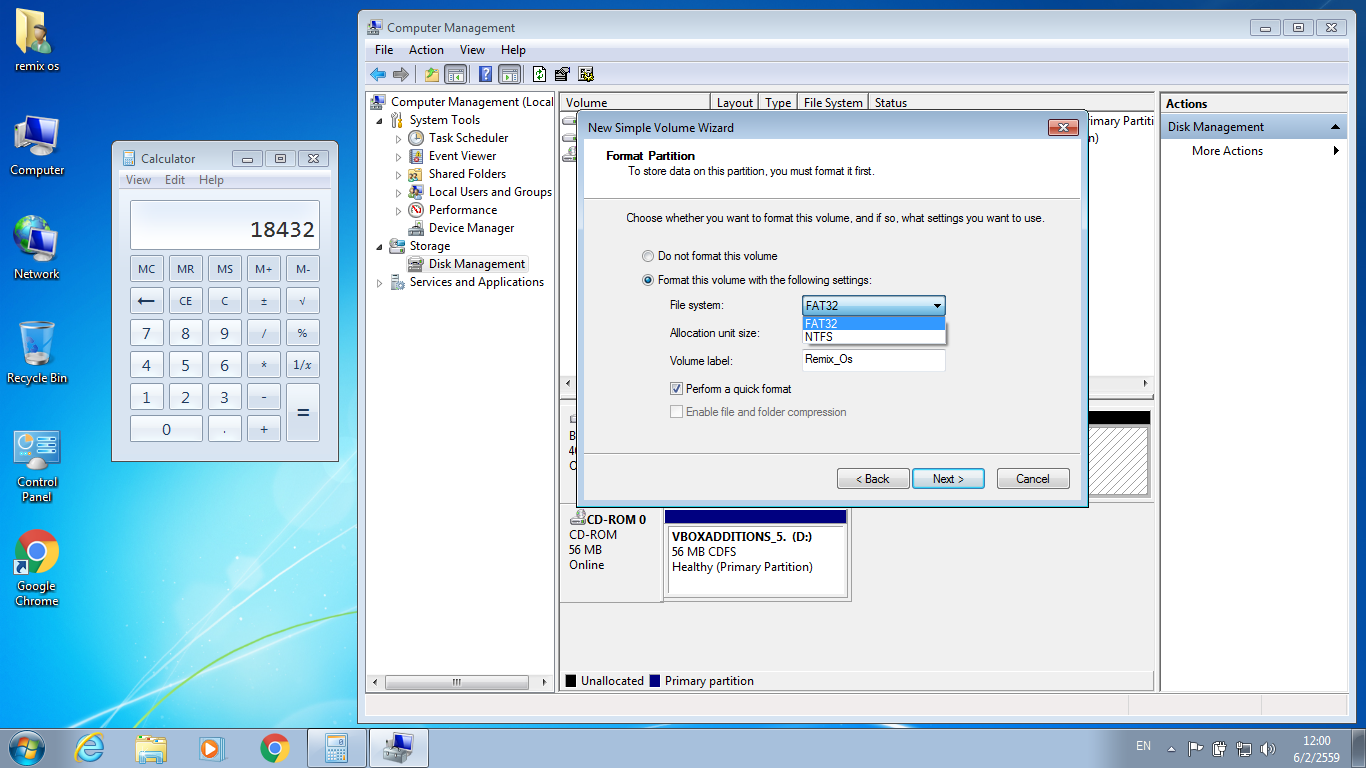Launch Internet Explorer from the taskbar

[x=90, y=748]
